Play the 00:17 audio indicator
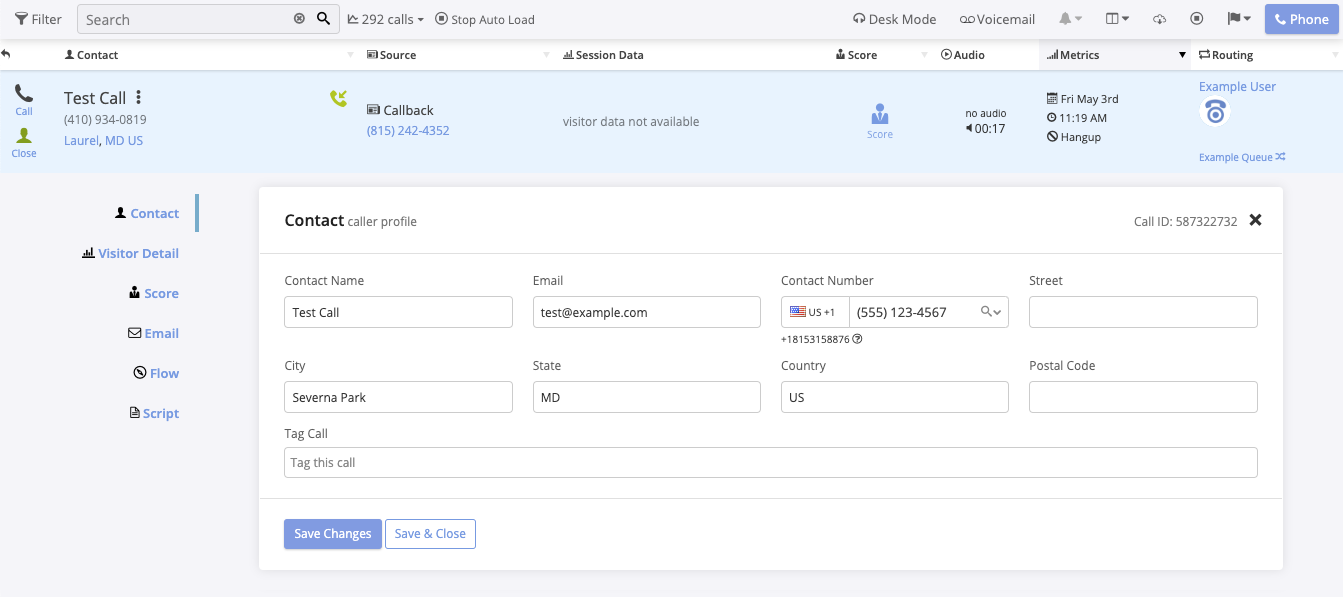 [985, 129]
